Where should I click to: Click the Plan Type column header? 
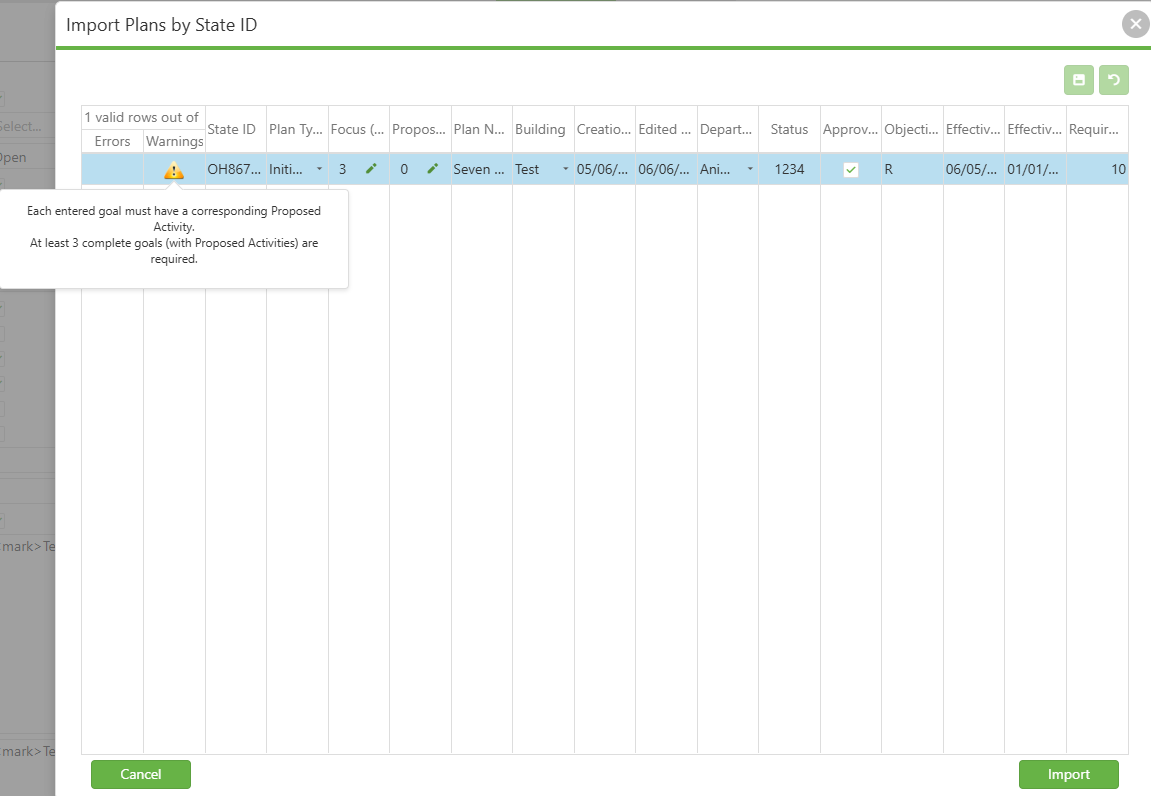297,129
